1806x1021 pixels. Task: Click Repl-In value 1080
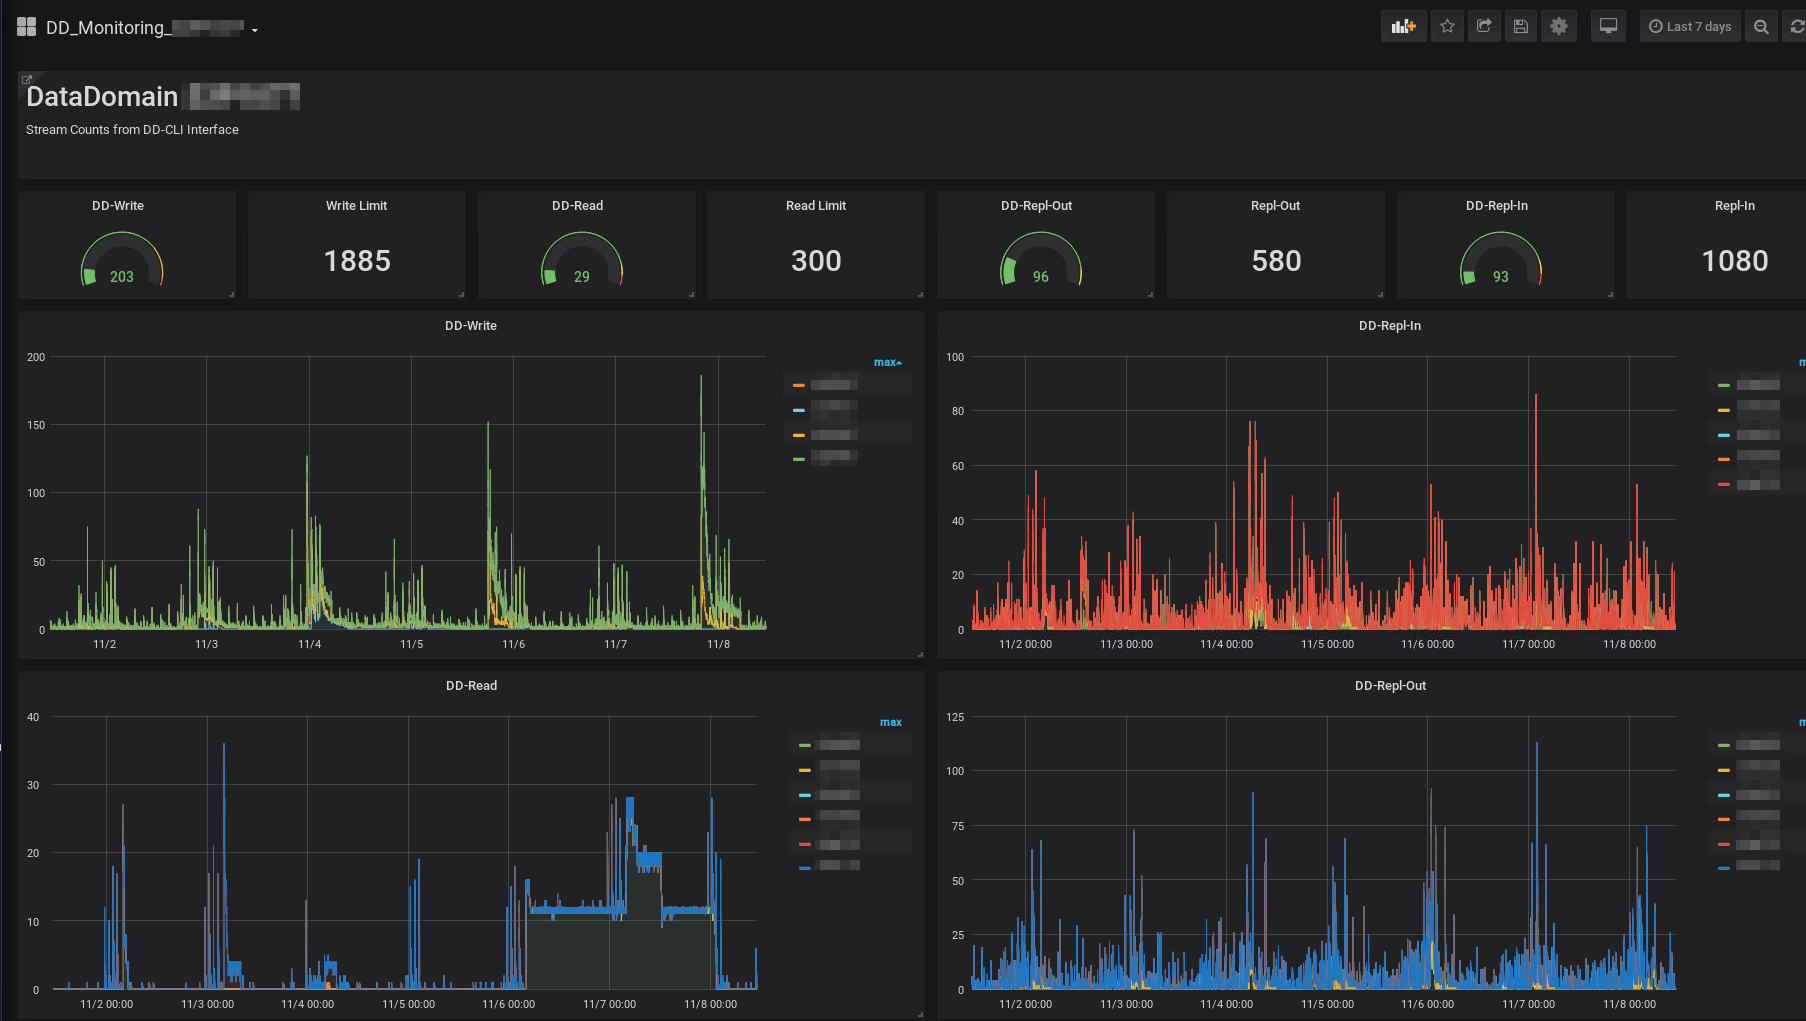coord(1735,261)
